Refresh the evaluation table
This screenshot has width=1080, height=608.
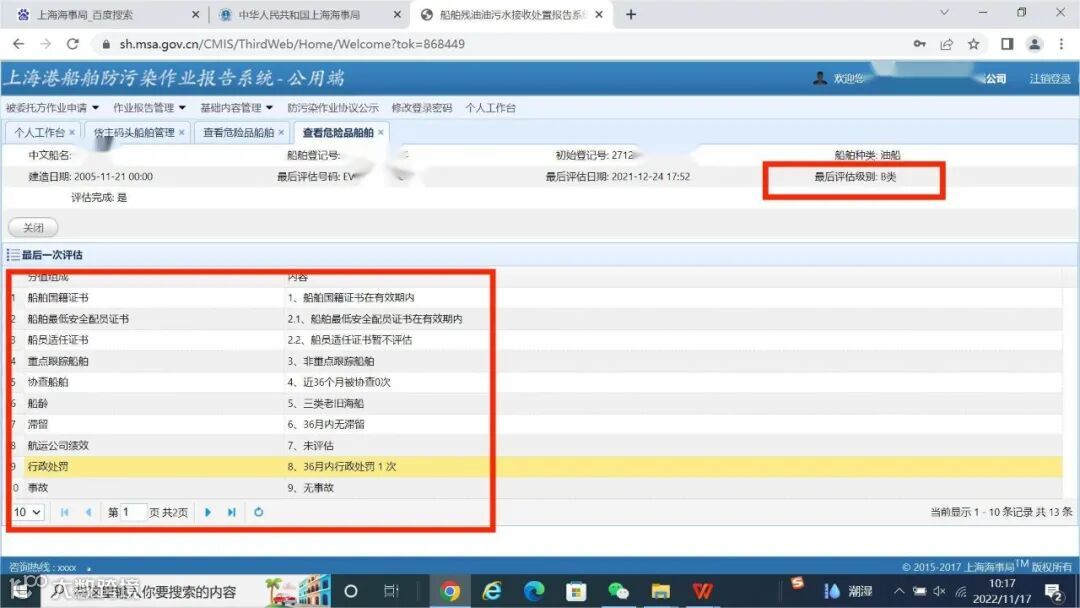coord(258,512)
